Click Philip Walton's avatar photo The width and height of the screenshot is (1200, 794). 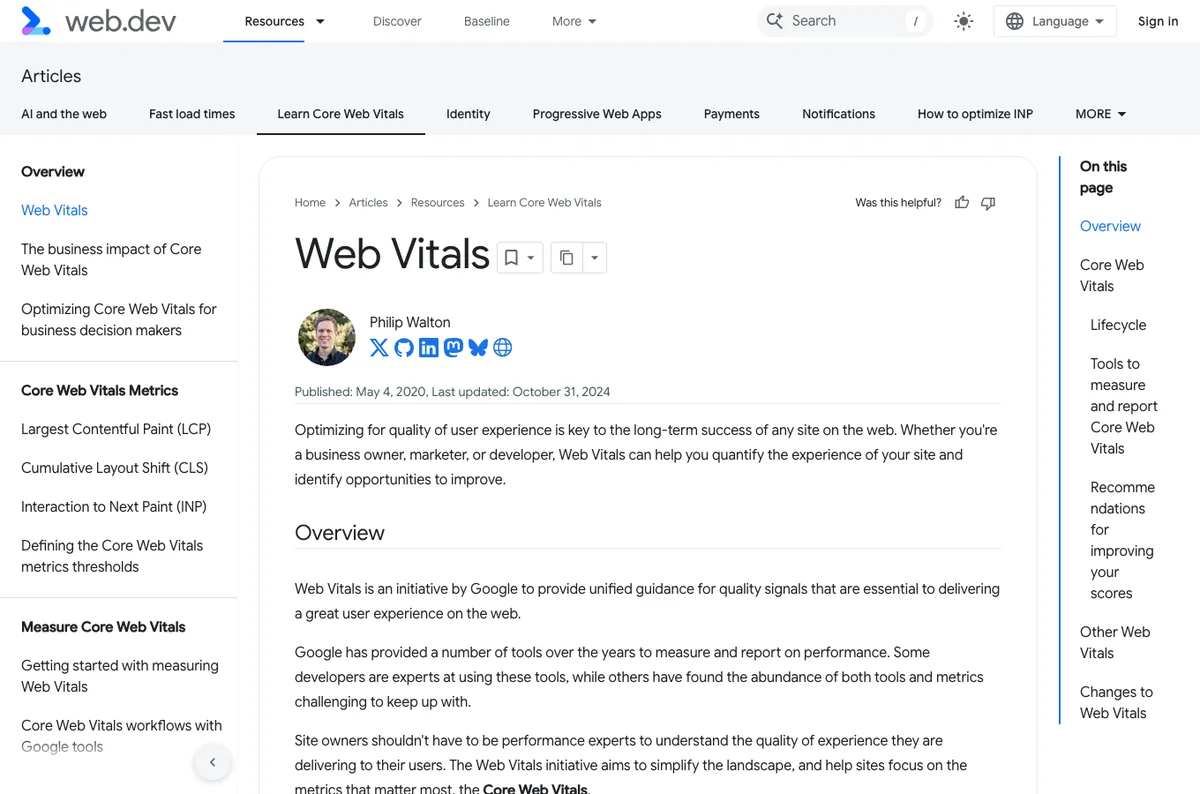327,337
